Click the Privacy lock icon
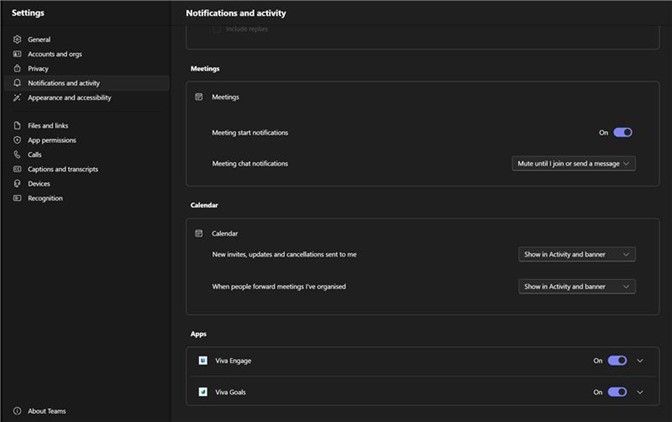672x422 pixels. tap(17, 69)
